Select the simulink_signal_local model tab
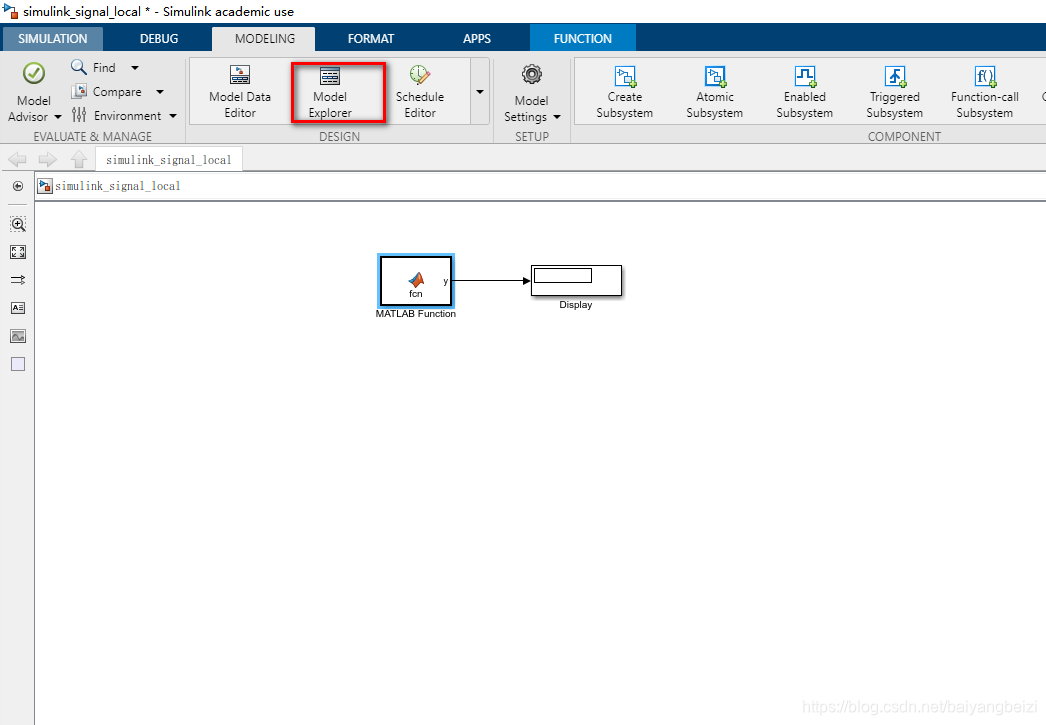1046x725 pixels. 169,159
